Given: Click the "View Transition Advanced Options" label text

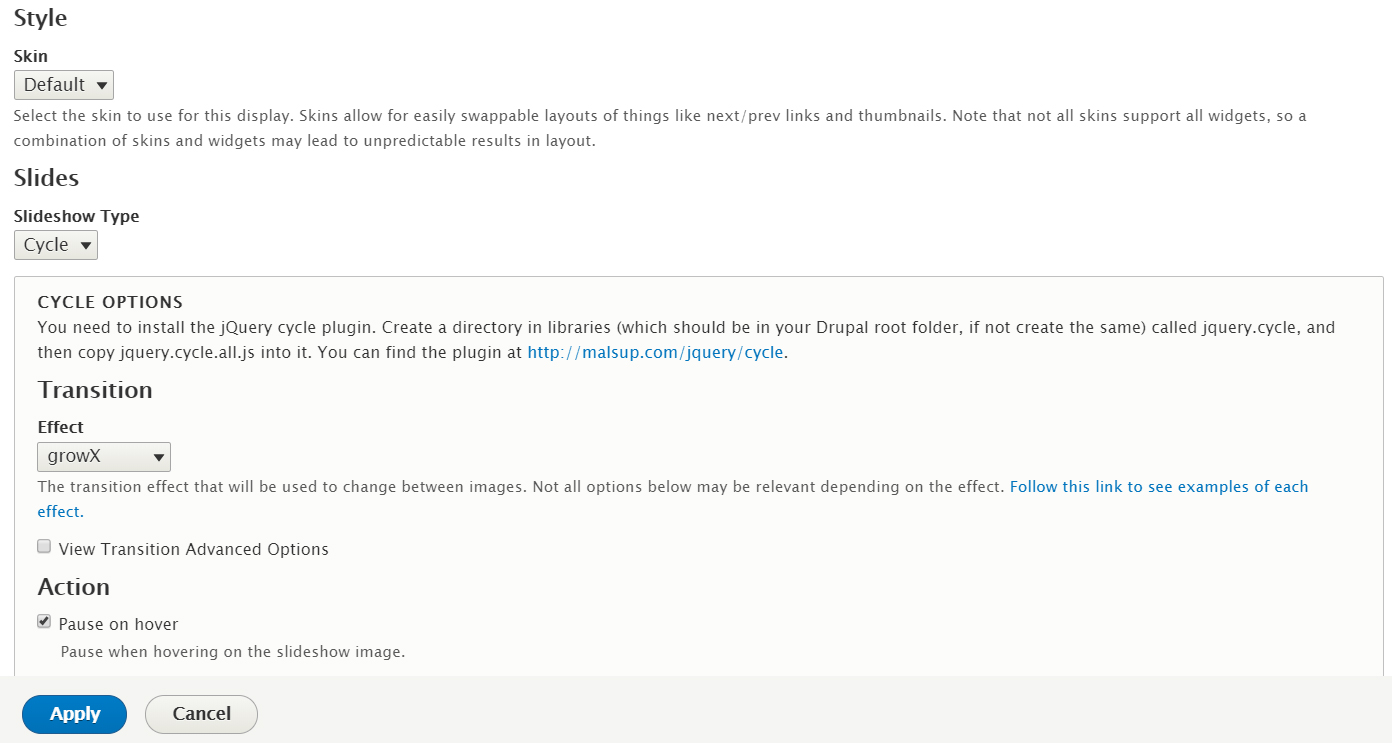Looking at the screenshot, I should click(194, 549).
